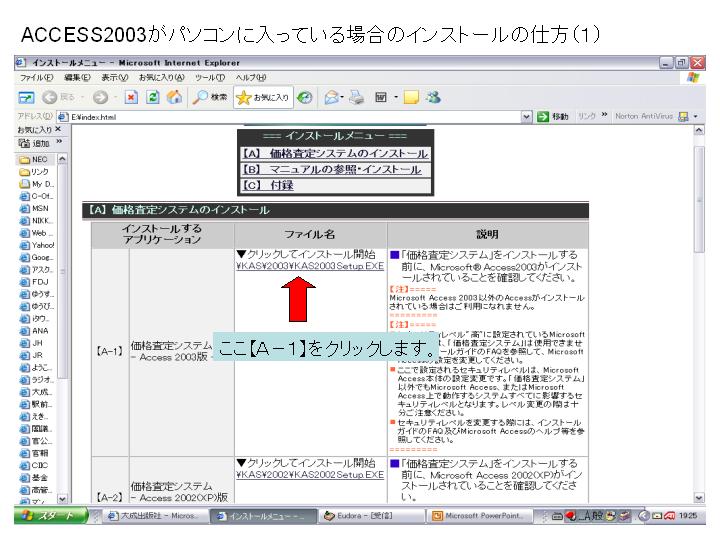Expand the リンク links chevron
Image resolution: width=720 pixels, height=540 pixels.
tap(604, 115)
